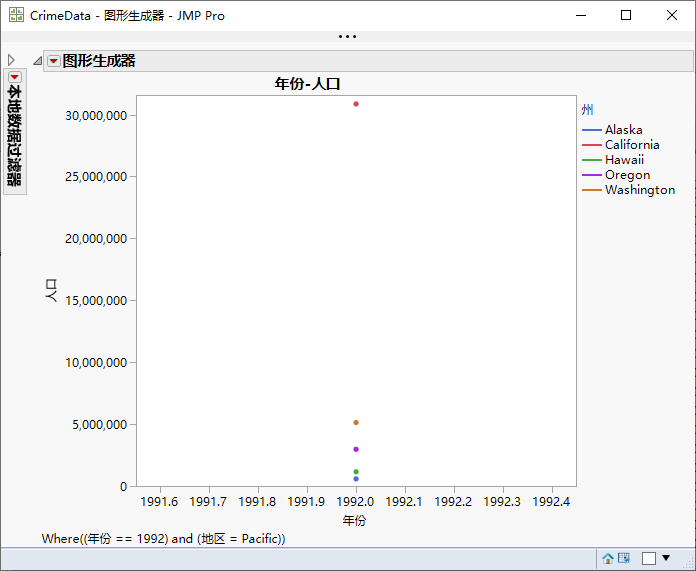Select the Washington legend label
Image resolution: width=696 pixels, height=571 pixels.
(640, 190)
